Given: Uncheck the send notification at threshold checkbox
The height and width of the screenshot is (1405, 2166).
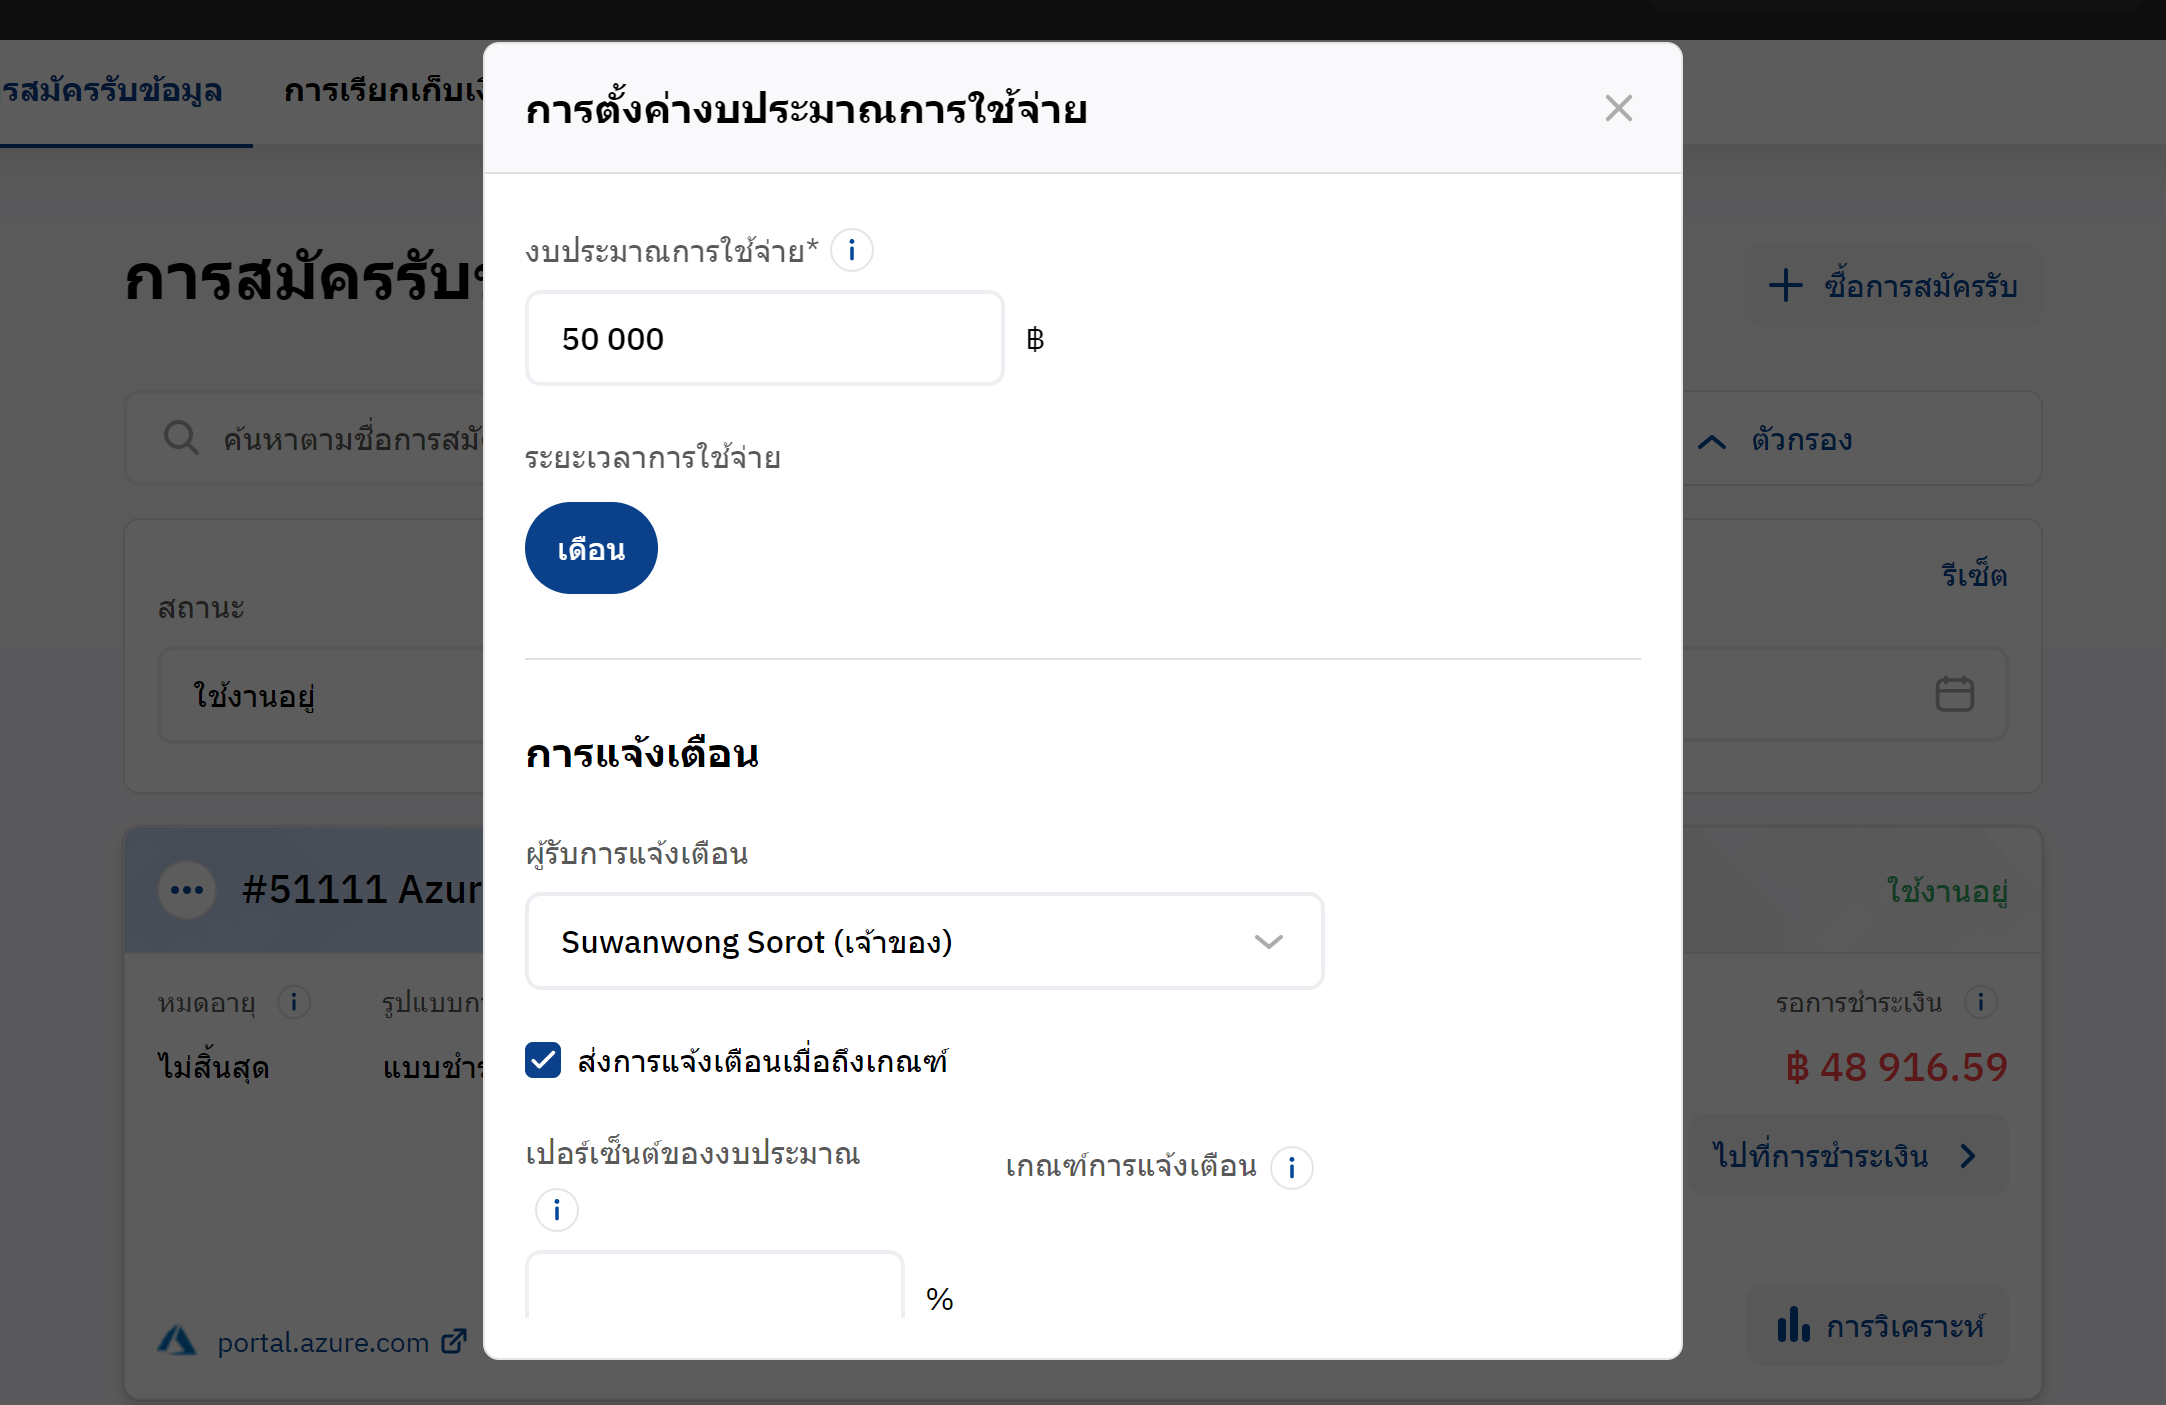Looking at the screenshot, I should pyautogui.click(x=543, y=1060).
